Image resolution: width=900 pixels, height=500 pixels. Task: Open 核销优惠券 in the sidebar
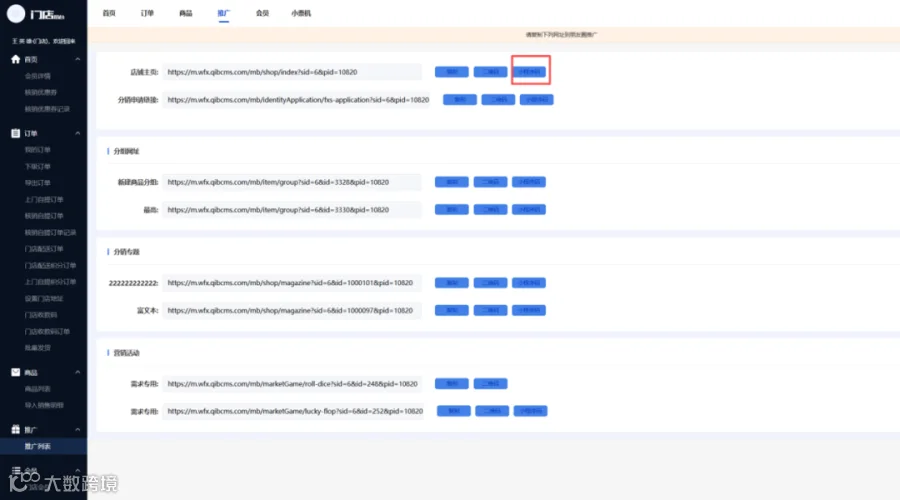(41, 92)
